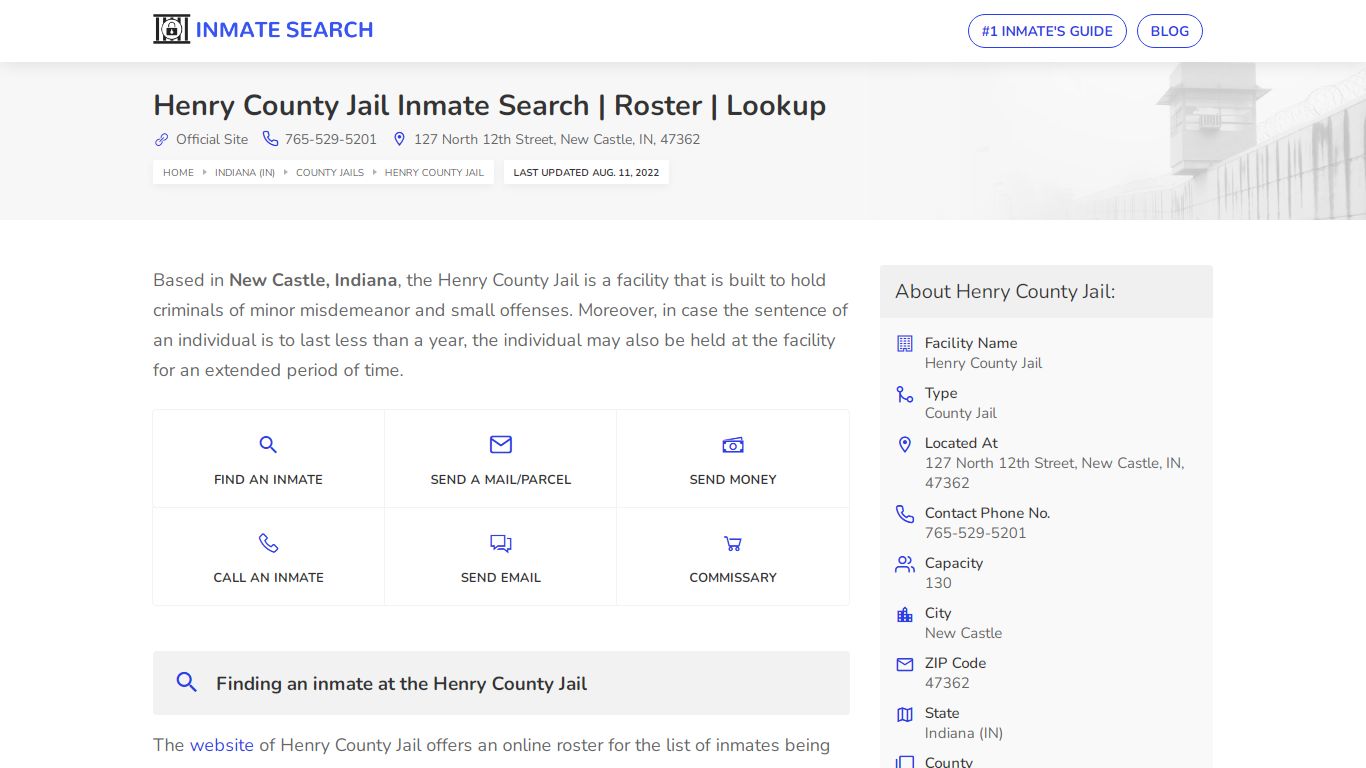Click the Type value 'County Jail'
Viewport: 1366px width, 768px height.
pos(960,413)
